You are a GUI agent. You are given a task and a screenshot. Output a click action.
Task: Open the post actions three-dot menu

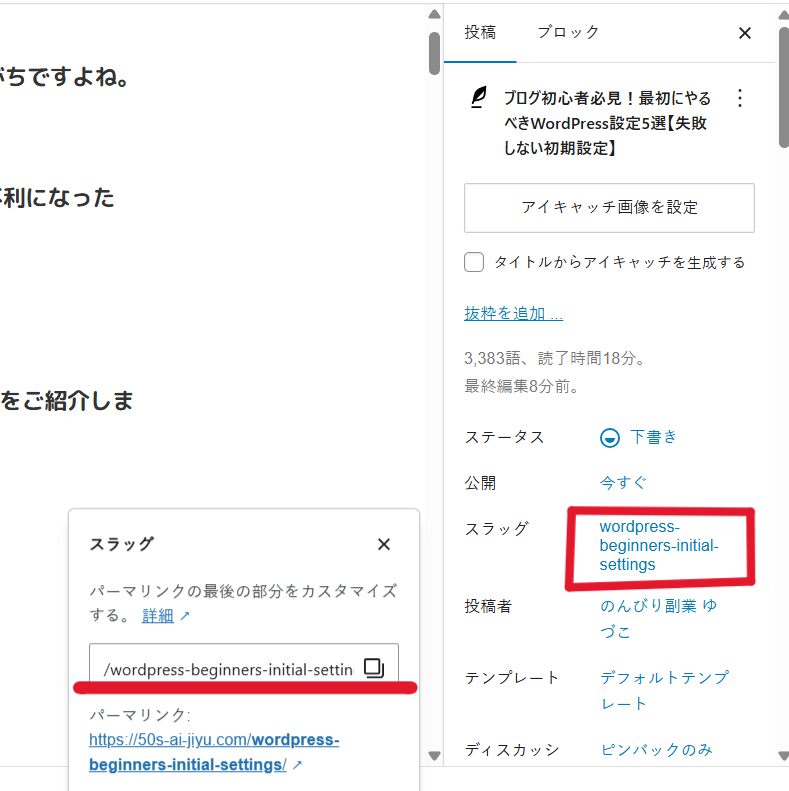740,98
